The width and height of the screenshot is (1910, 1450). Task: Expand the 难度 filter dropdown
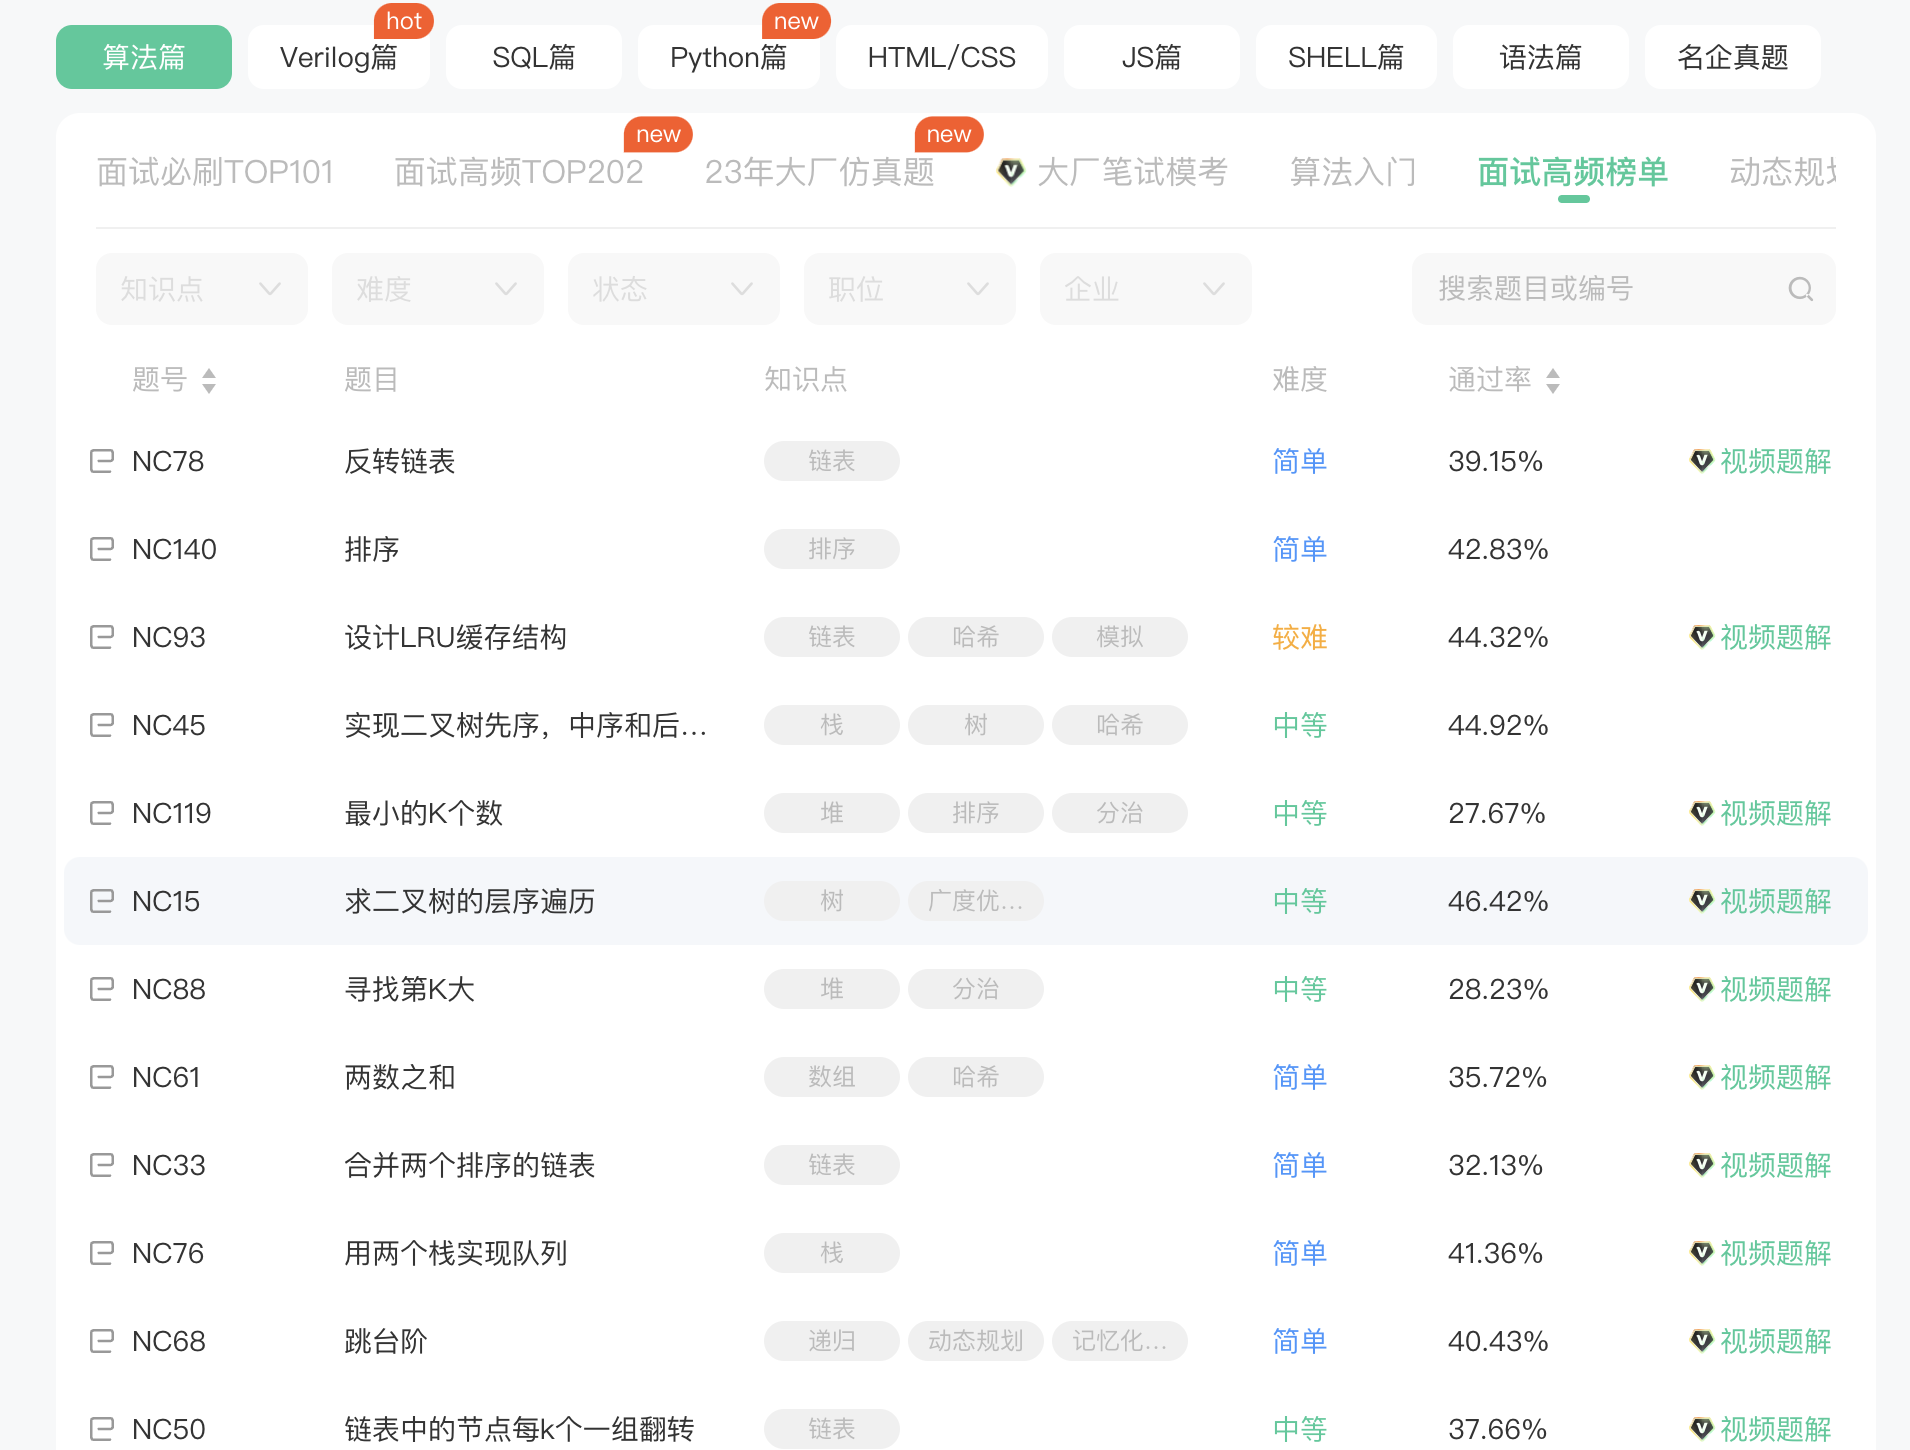[x=437, y=289]
